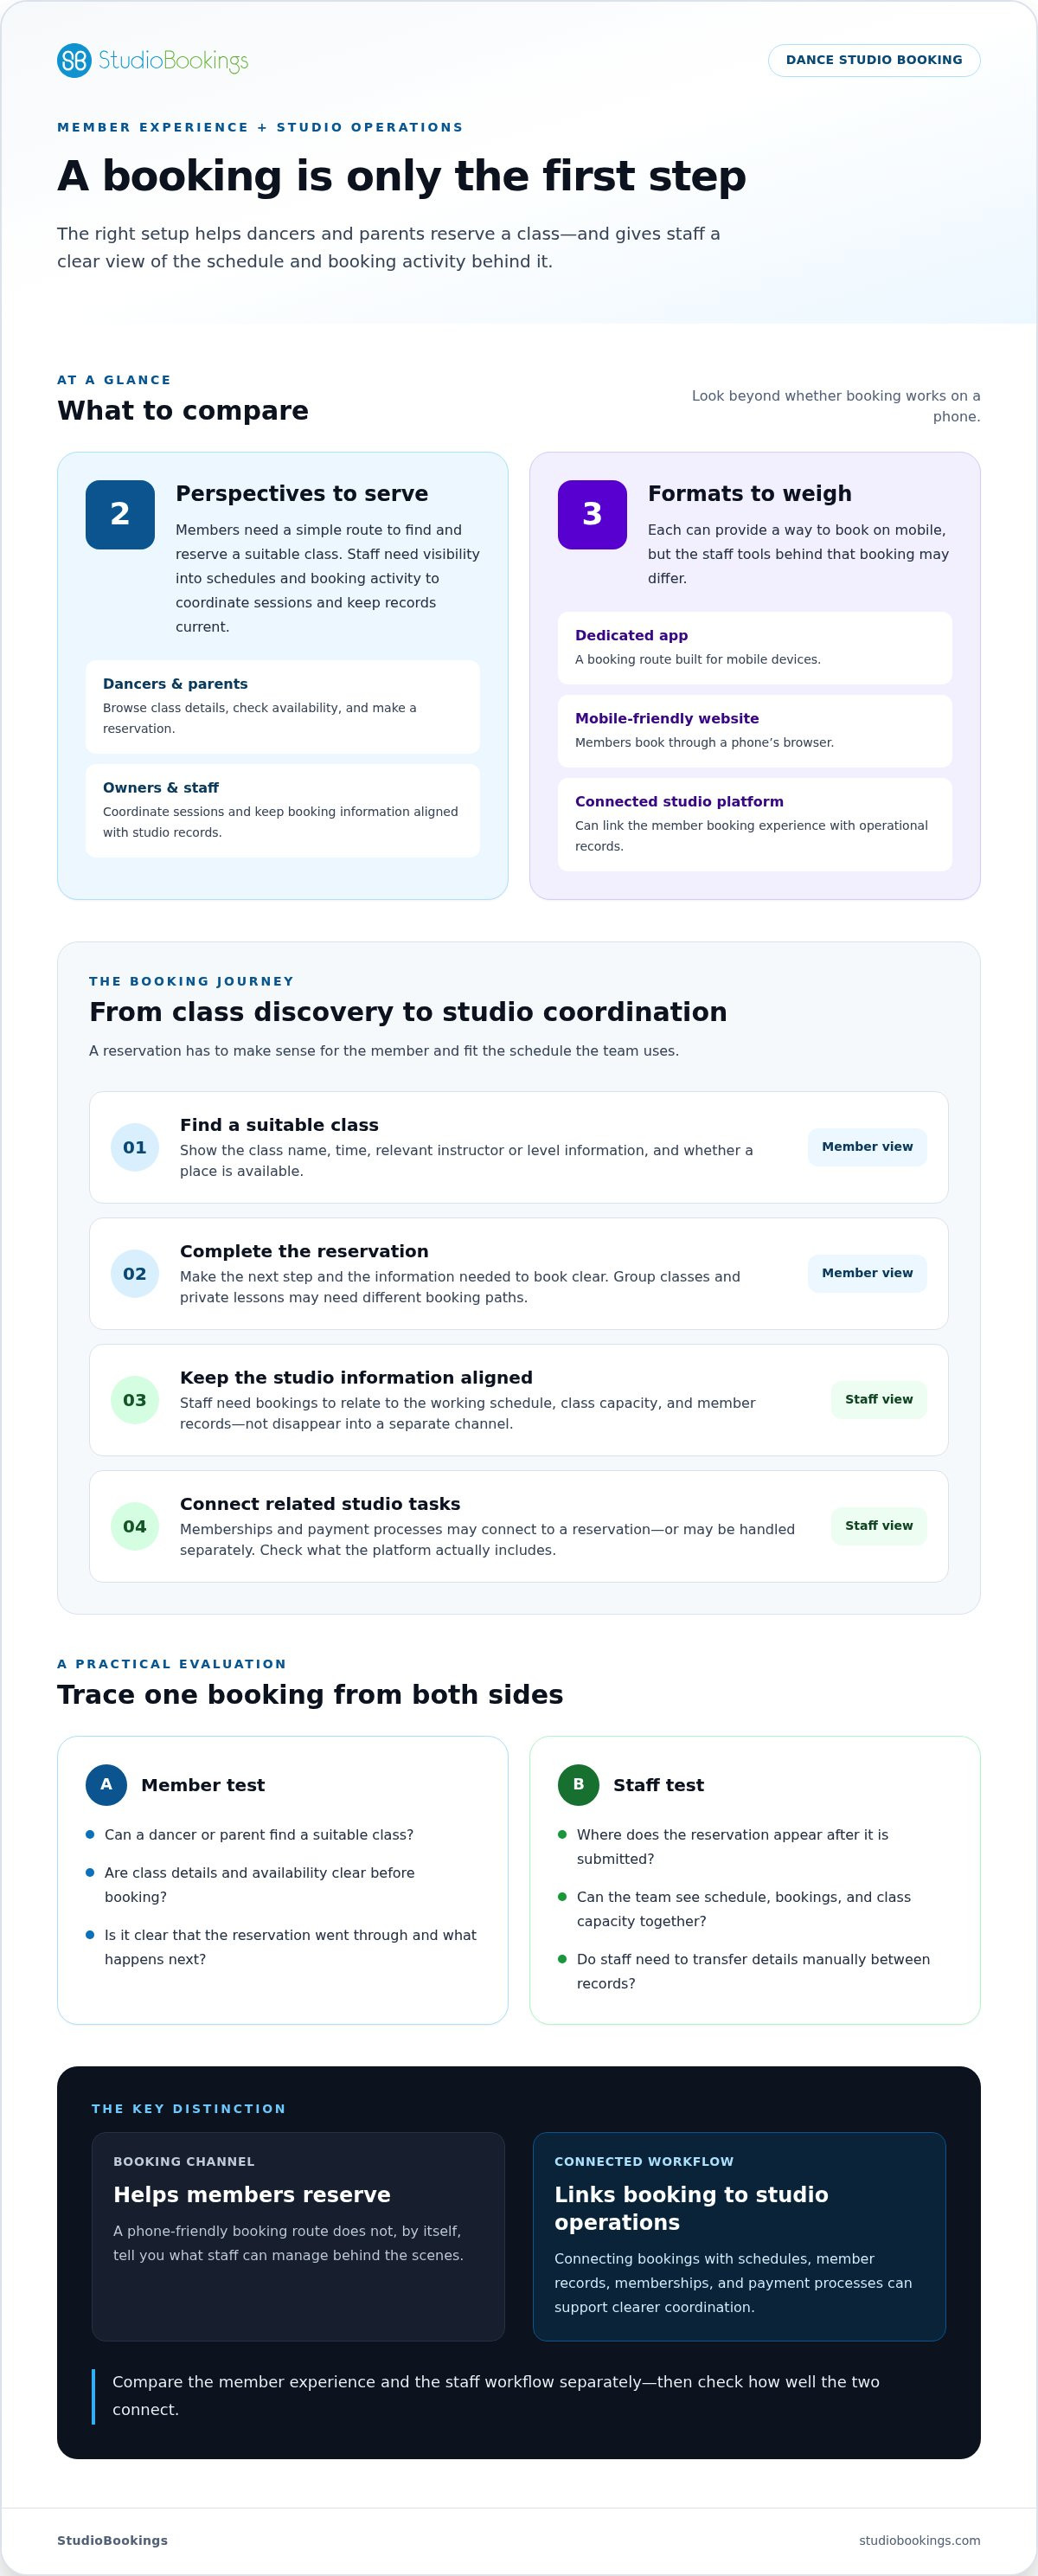
Task: Click 'Keep the studio information aligned' heading
Action: (x=356, y=1378)
